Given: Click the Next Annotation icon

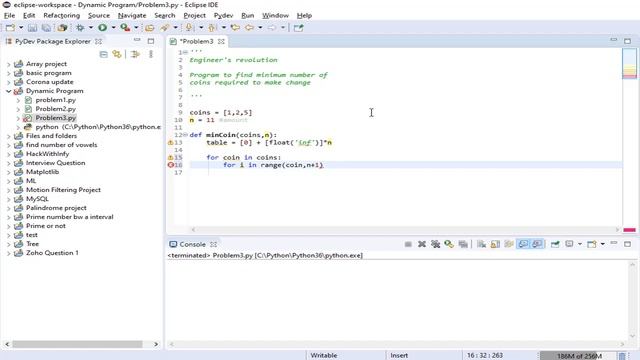Looking at the screenshot, I should (x=189, y=28).
